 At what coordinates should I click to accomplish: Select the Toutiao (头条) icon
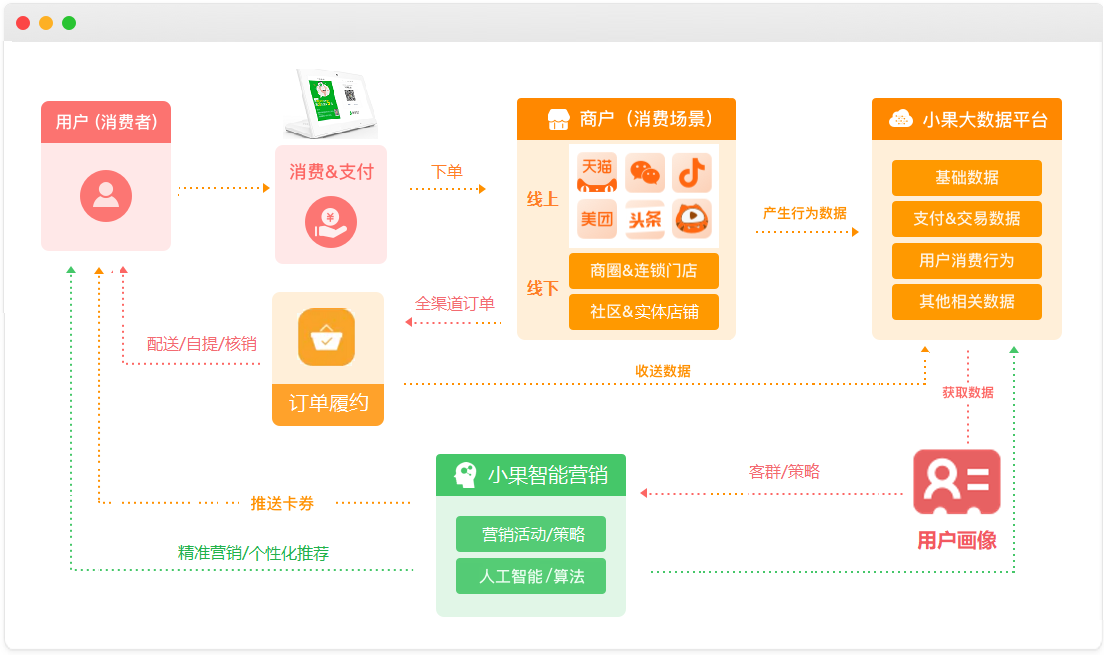[645, 219]
